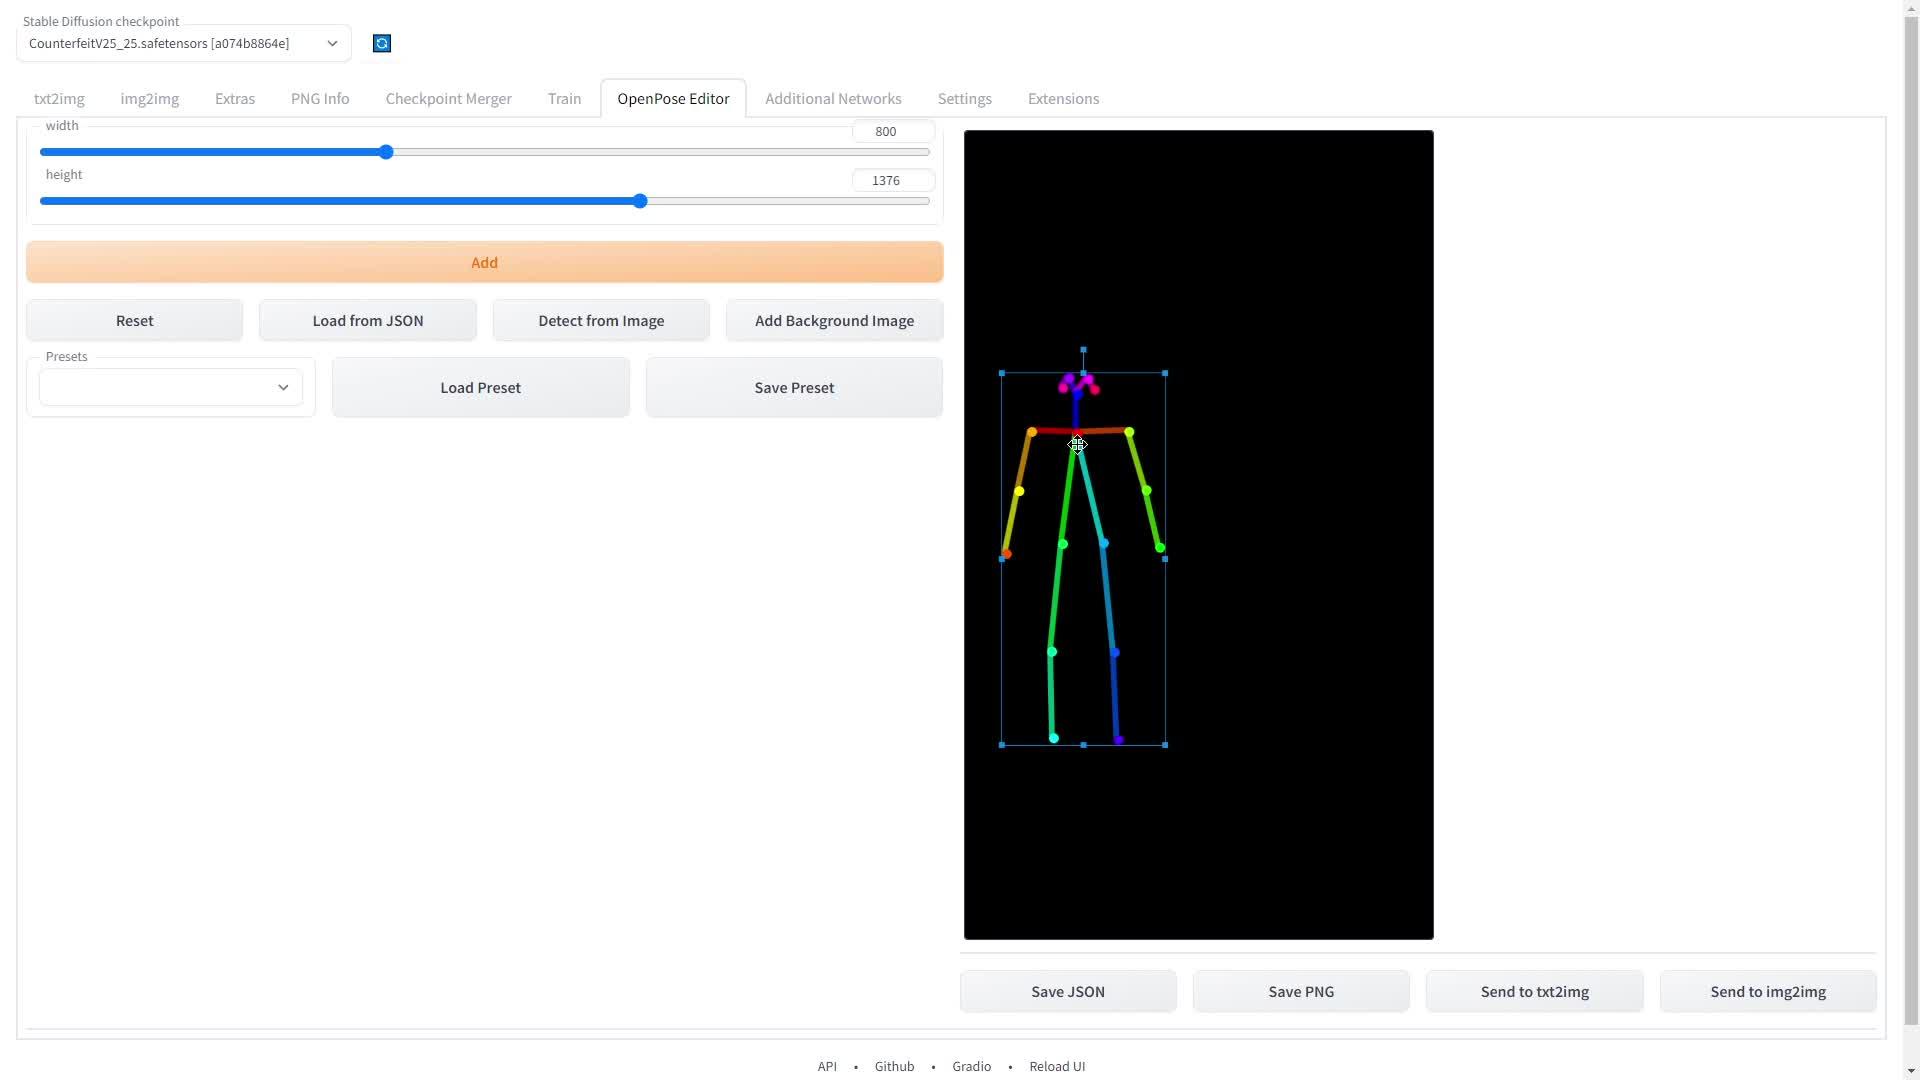Open the Github footer link

[x=894, y=1067]
